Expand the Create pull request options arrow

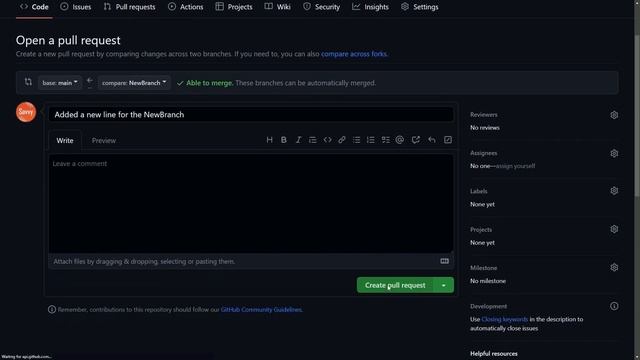pyautogui.click(x=444, y=285)
